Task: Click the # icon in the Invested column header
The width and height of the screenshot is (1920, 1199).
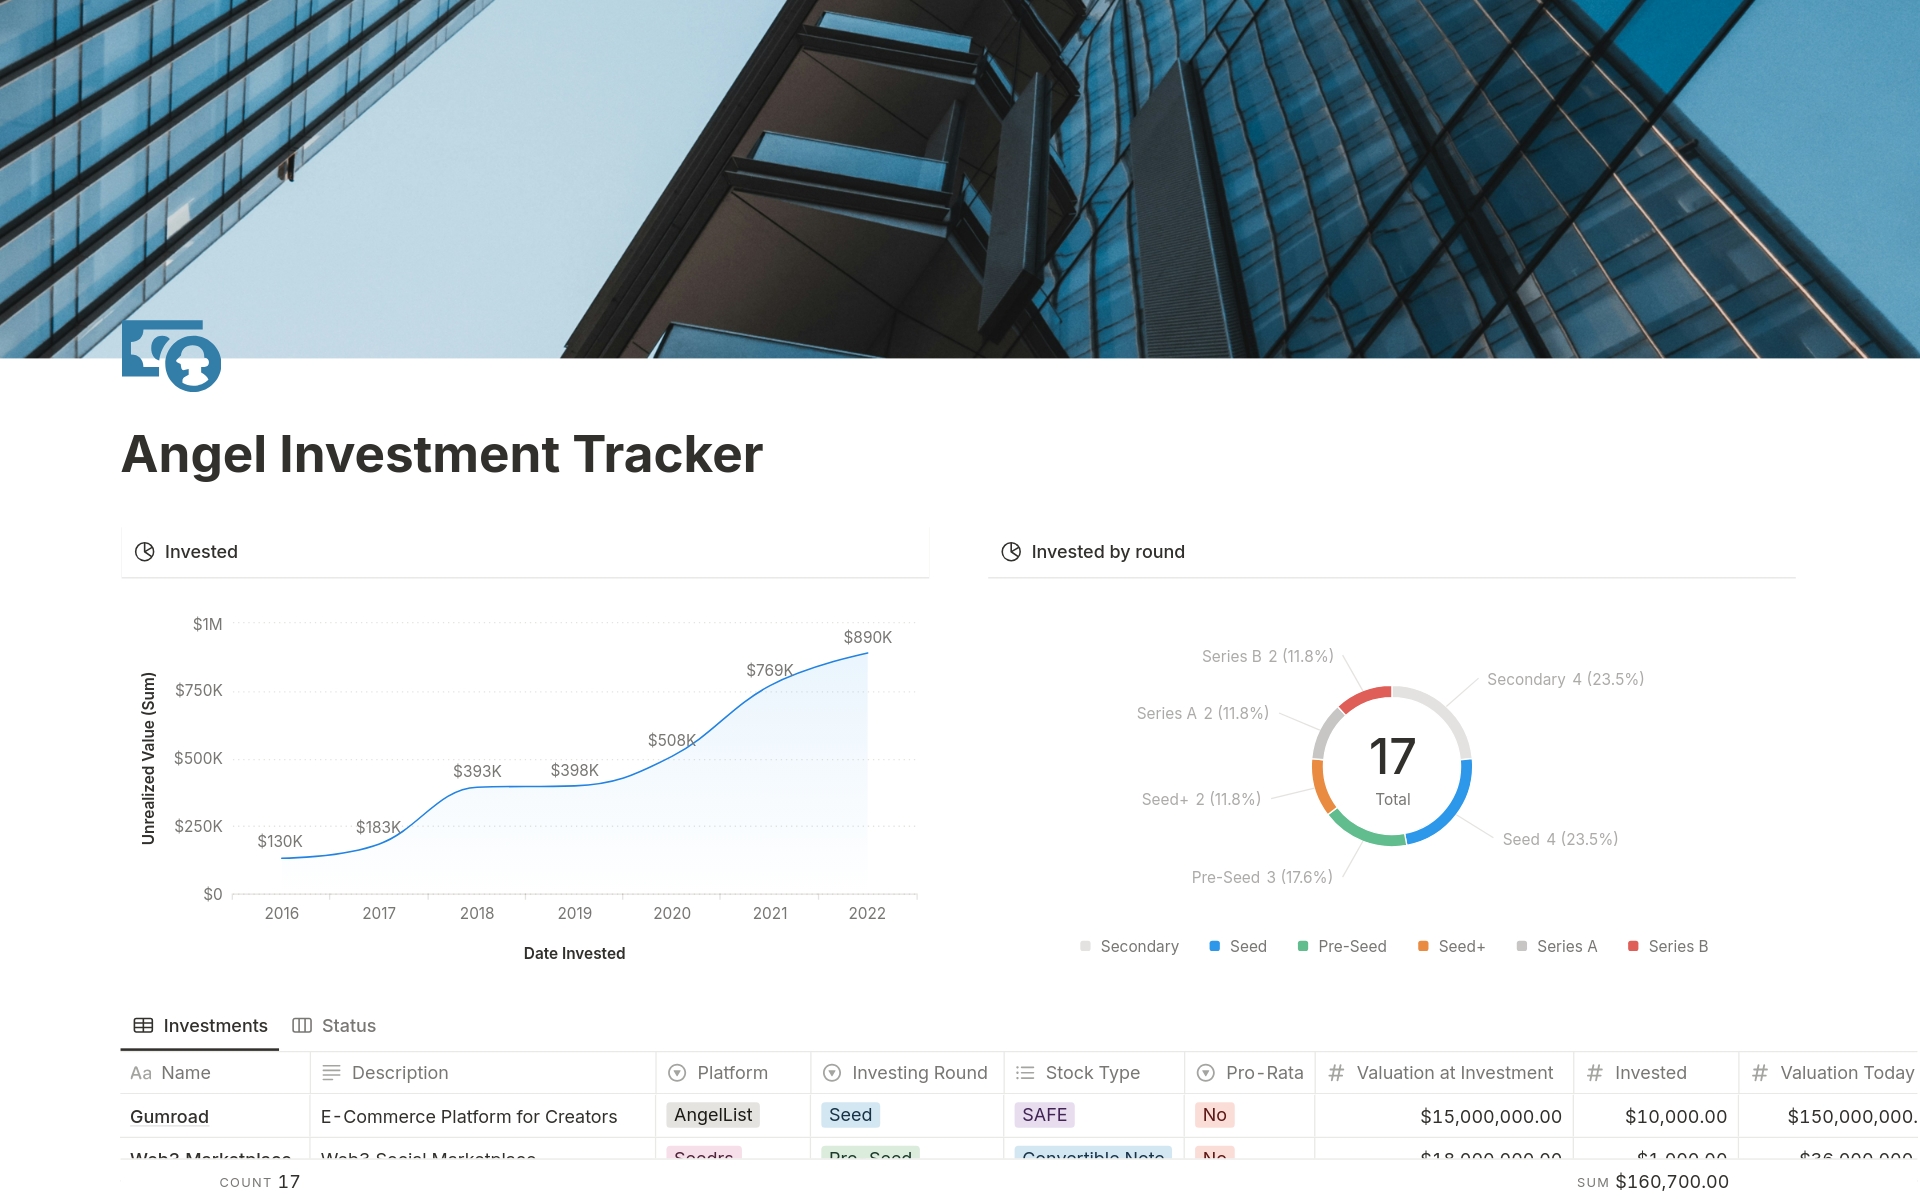Action: tap(1596, 1072)
